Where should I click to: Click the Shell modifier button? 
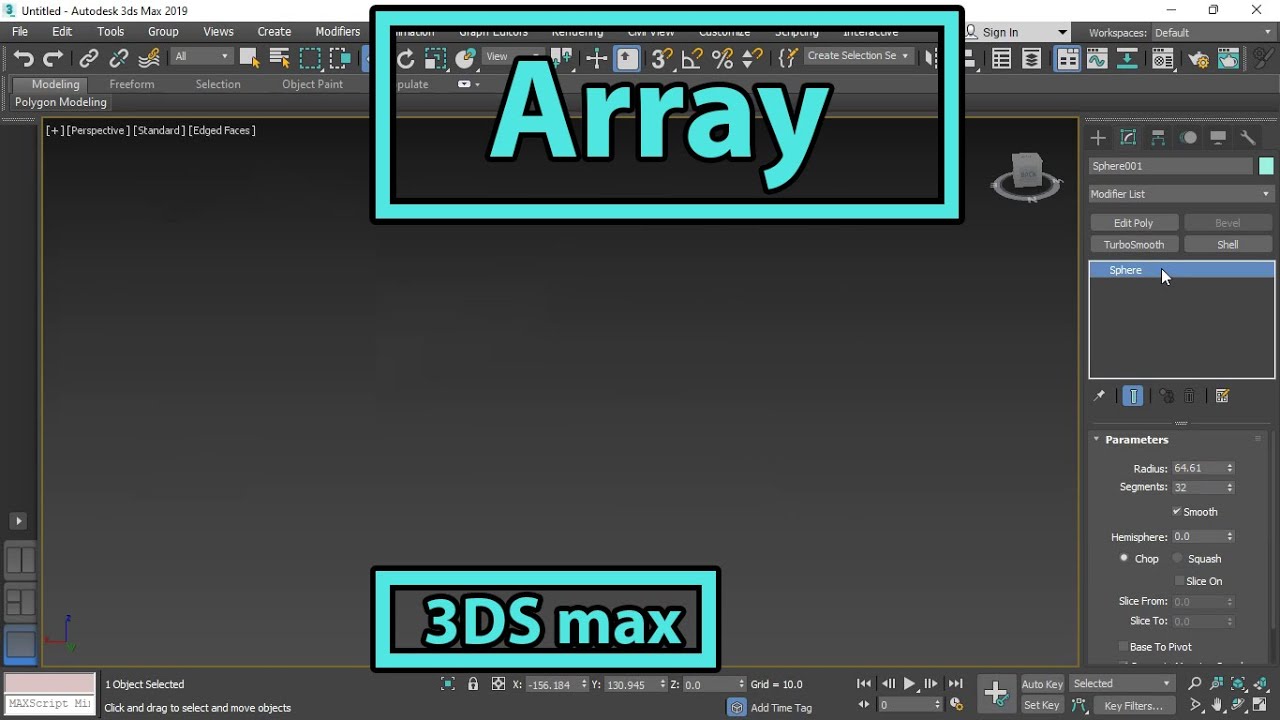point(1228,245)
